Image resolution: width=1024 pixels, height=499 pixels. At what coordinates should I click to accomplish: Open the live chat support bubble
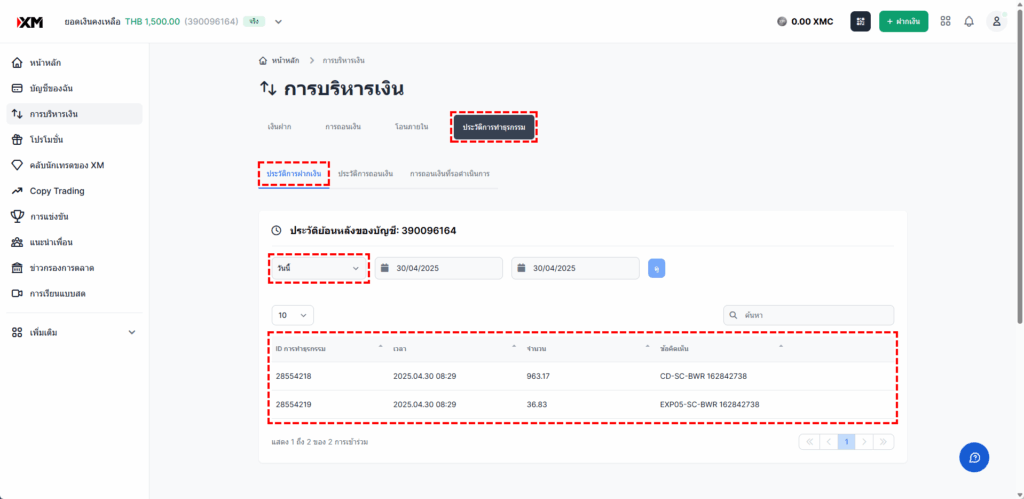click(x=974, y=457)
